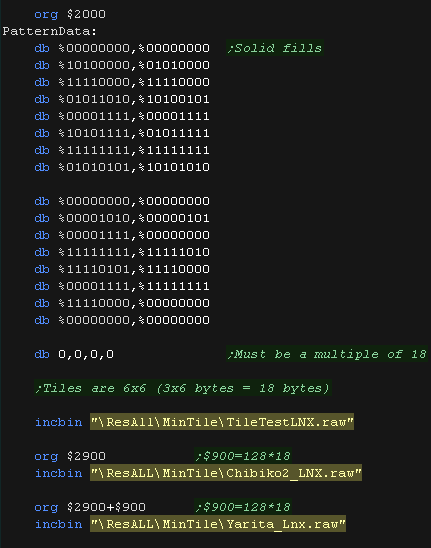Click the %01010101,%10101010 data line

tap(122, 167)
